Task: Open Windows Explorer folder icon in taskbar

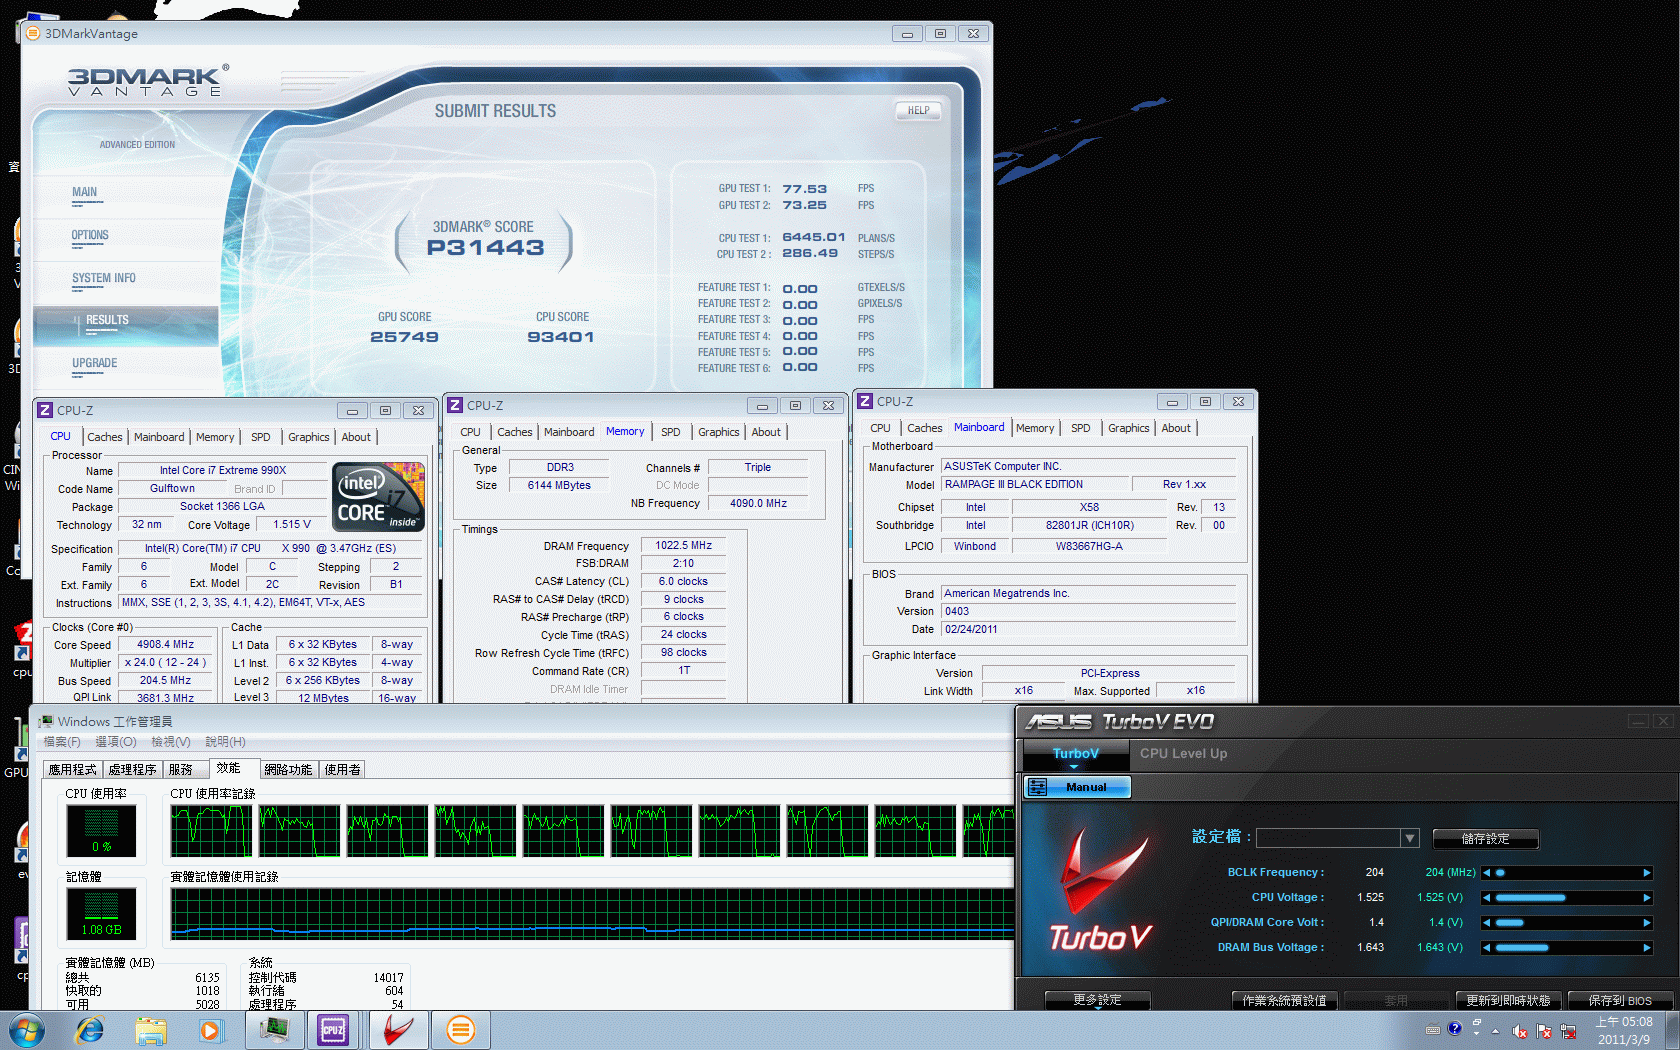Action: click(x=150, y=1030)
